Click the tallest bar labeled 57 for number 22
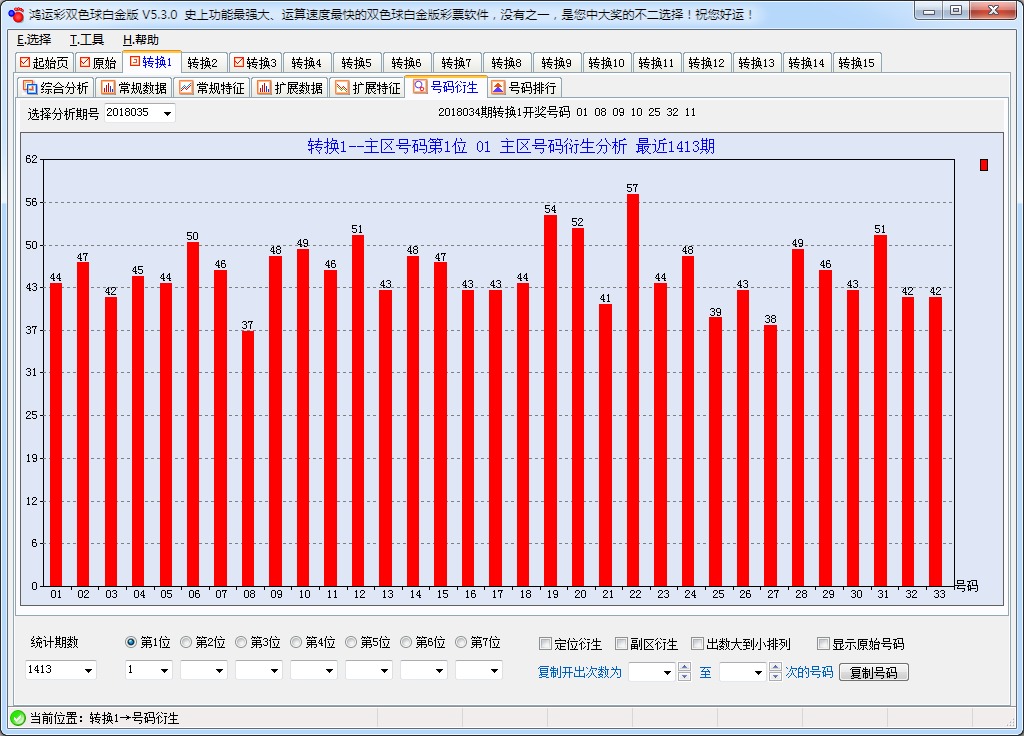 click(x=633, y=390)
